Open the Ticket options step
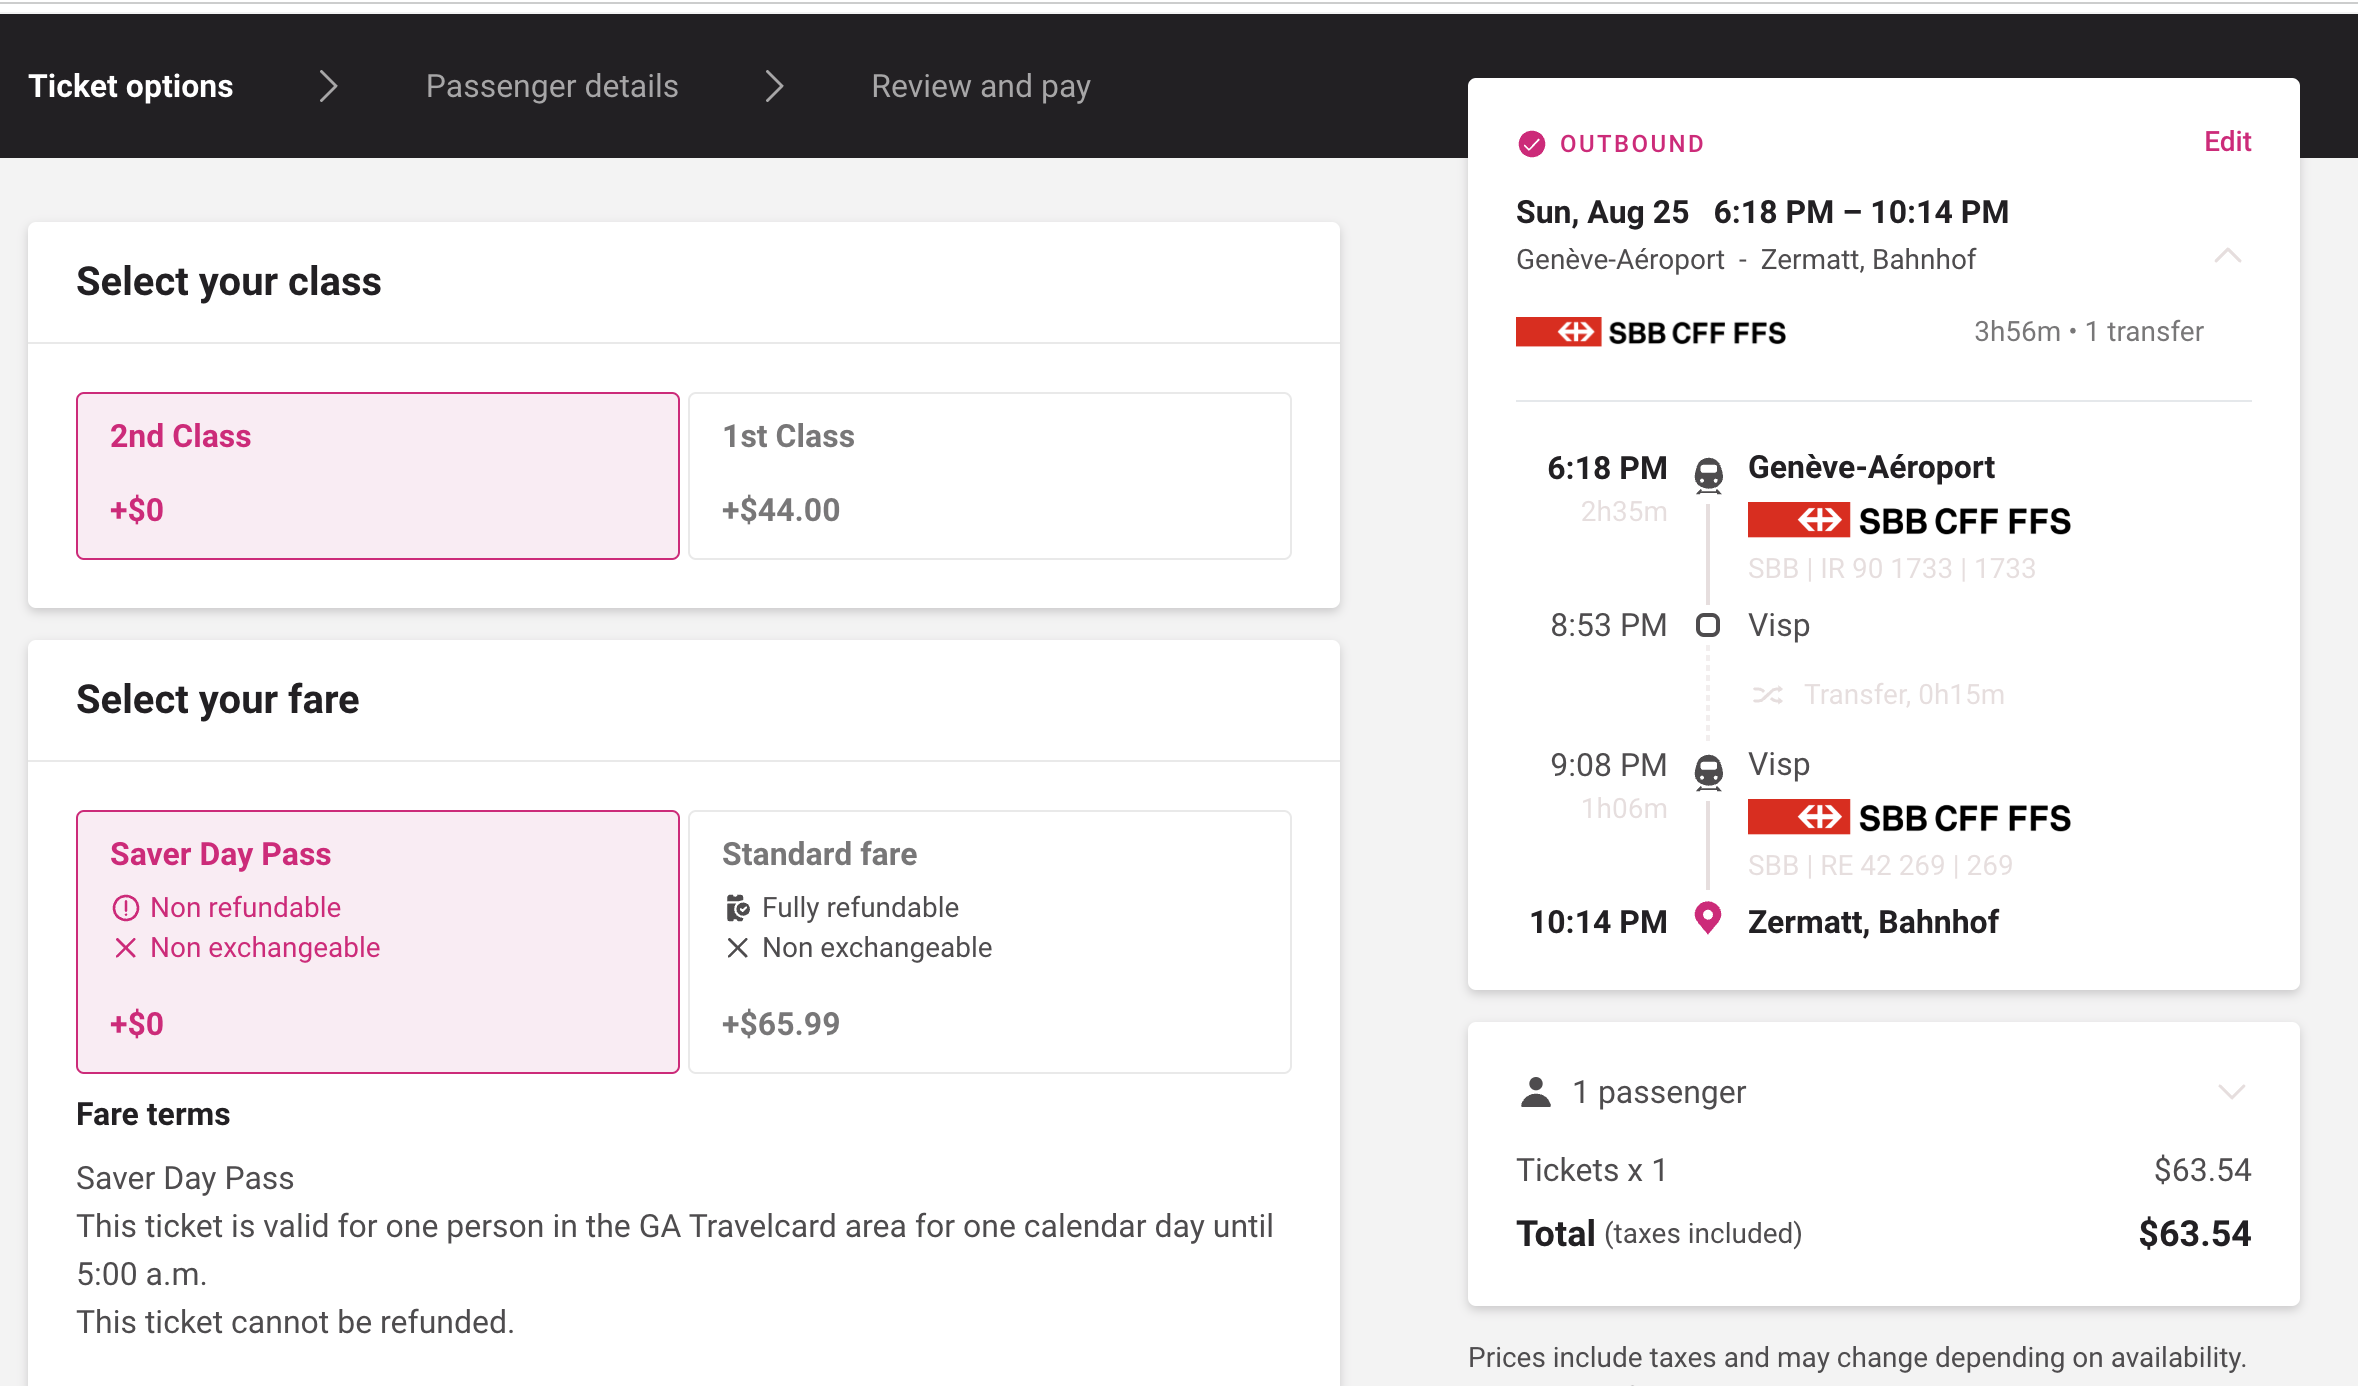This screenshot has width=2358, height=1386. click(x=131, y=87)
